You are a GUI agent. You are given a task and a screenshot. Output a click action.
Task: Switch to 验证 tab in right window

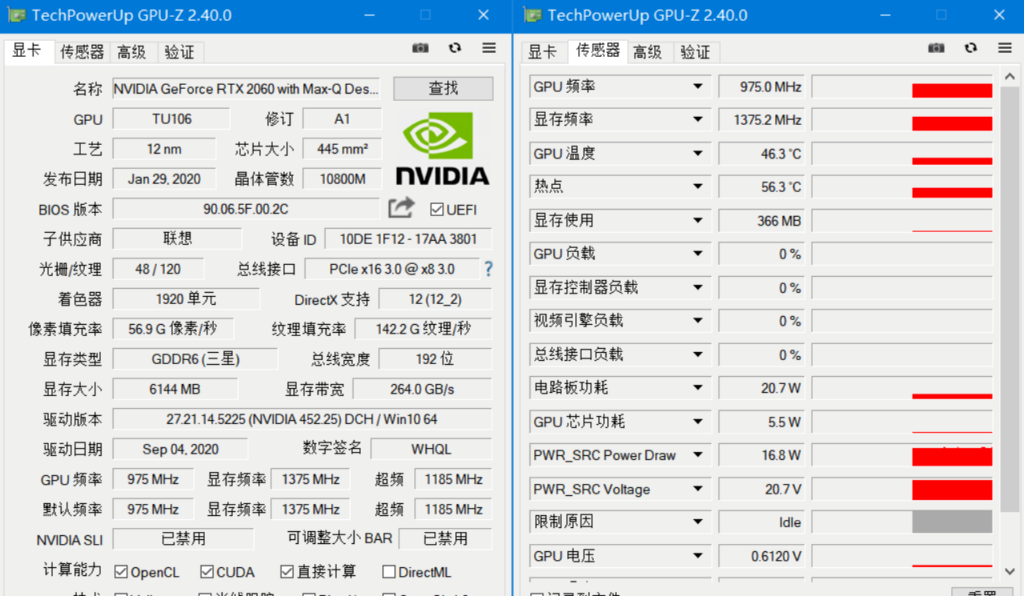coord(695,52)
